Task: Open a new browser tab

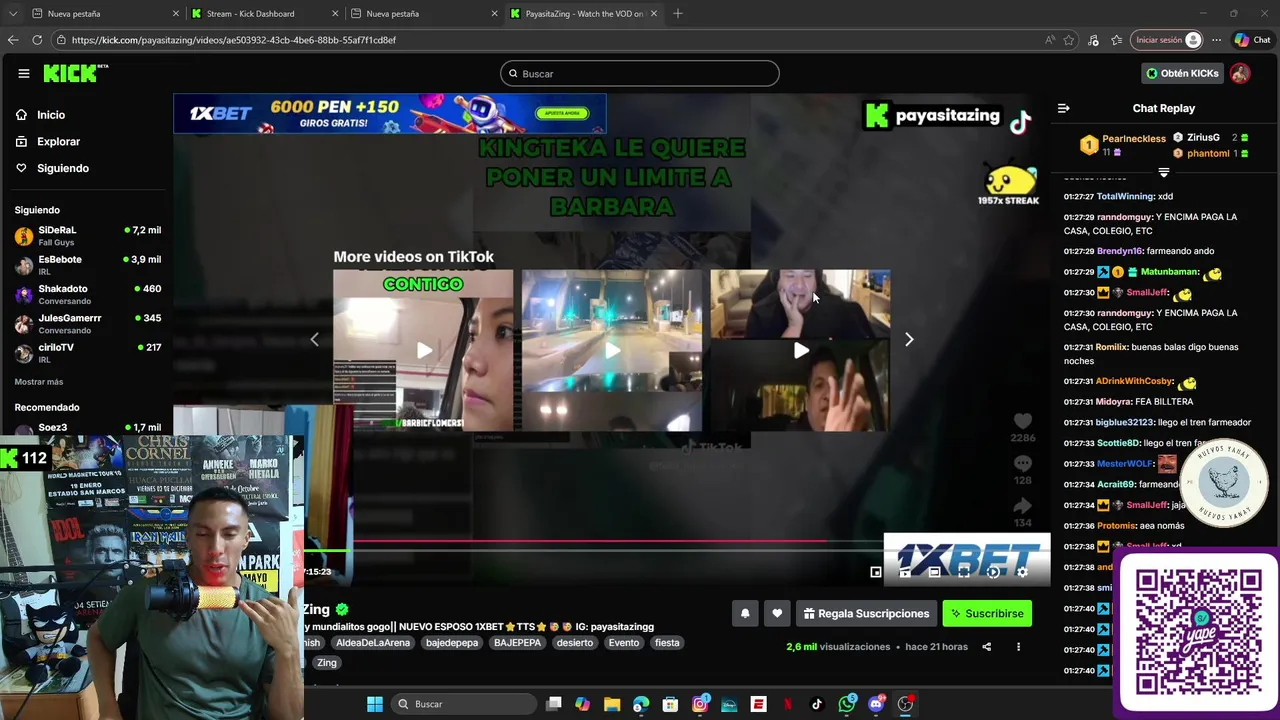Action: (678, 14)
